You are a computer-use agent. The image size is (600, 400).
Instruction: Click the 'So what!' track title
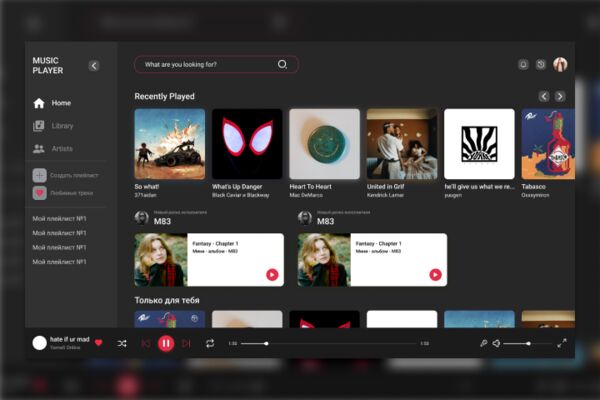pyautogui.click(x=147, y=187)
